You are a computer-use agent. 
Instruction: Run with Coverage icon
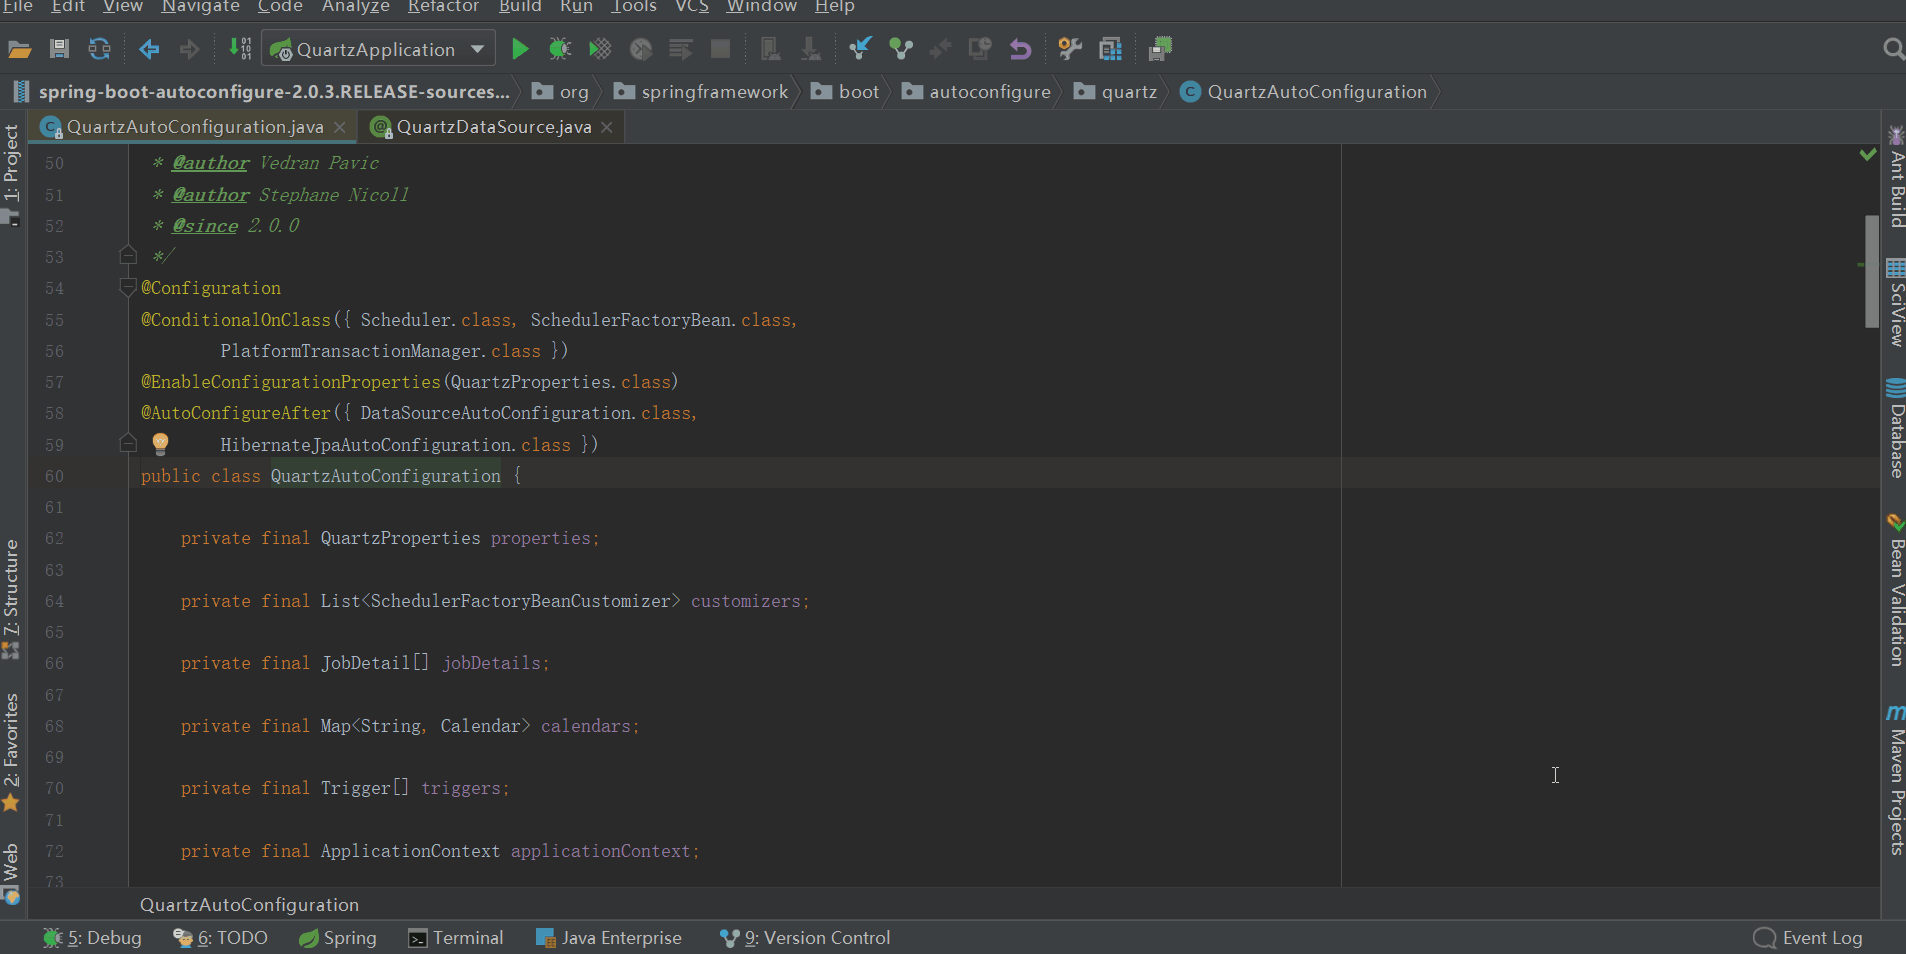(x=600, y=49)
